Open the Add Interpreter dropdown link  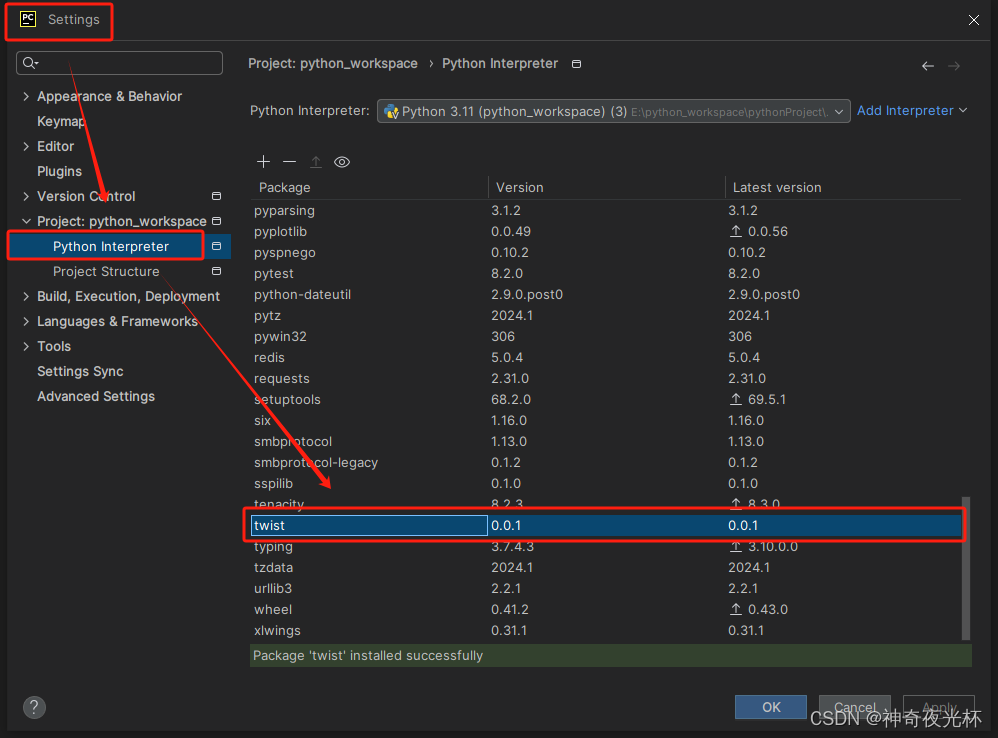[911, 111]
